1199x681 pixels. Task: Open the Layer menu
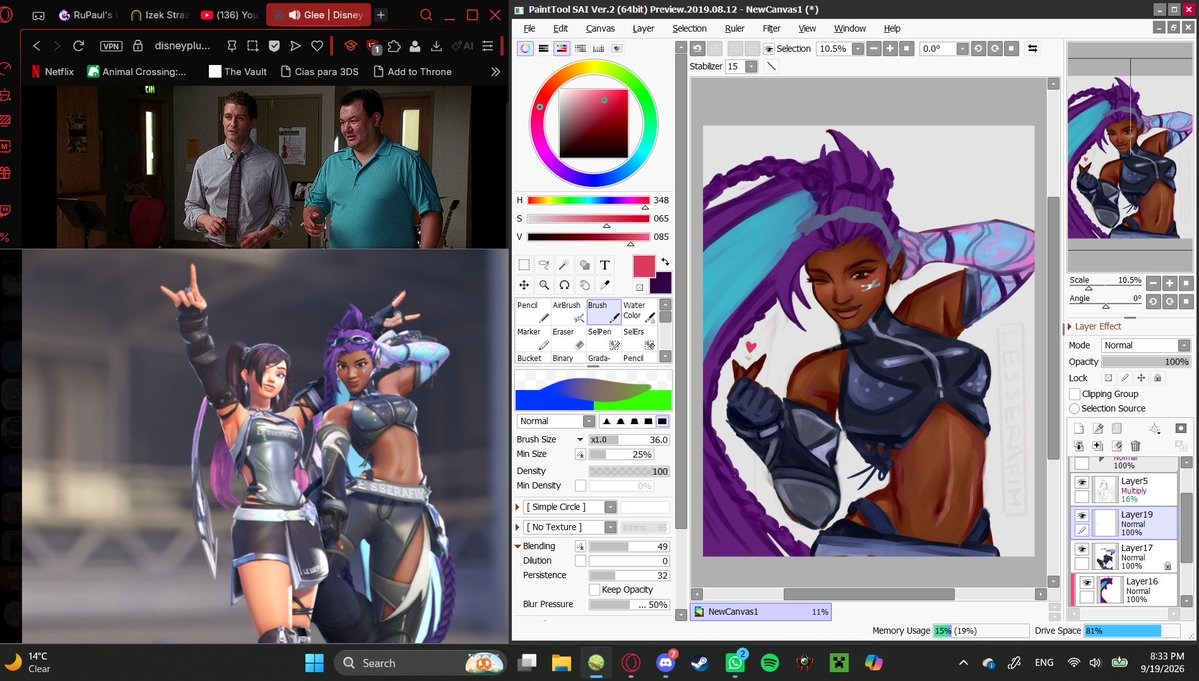coord(643,28)
